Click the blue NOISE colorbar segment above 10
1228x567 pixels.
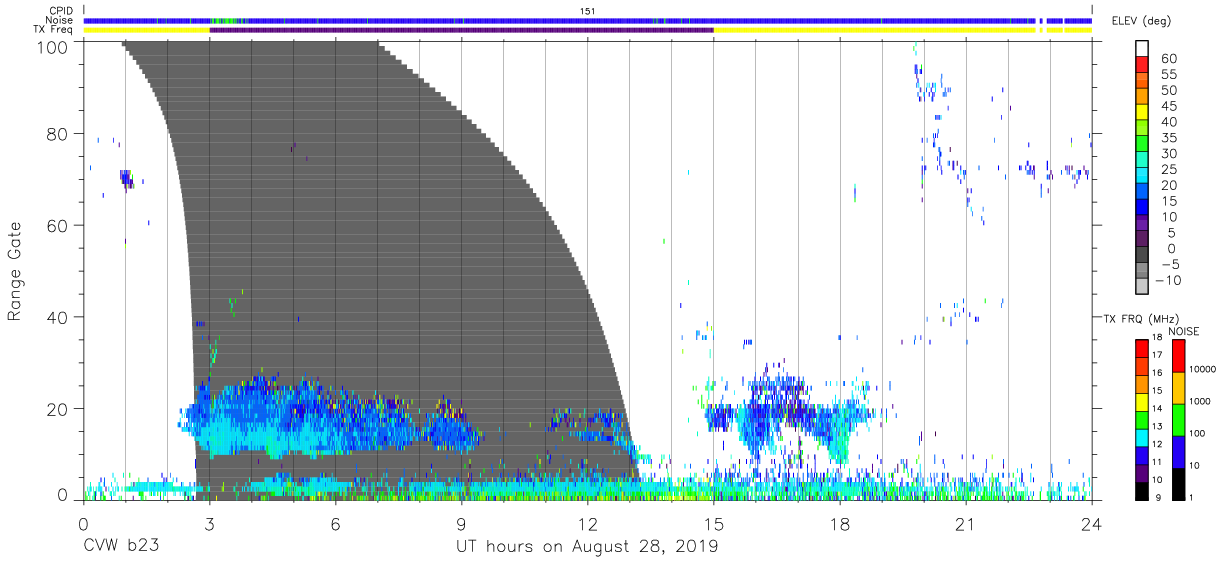pyautogui.click(x=1178, y=450)
